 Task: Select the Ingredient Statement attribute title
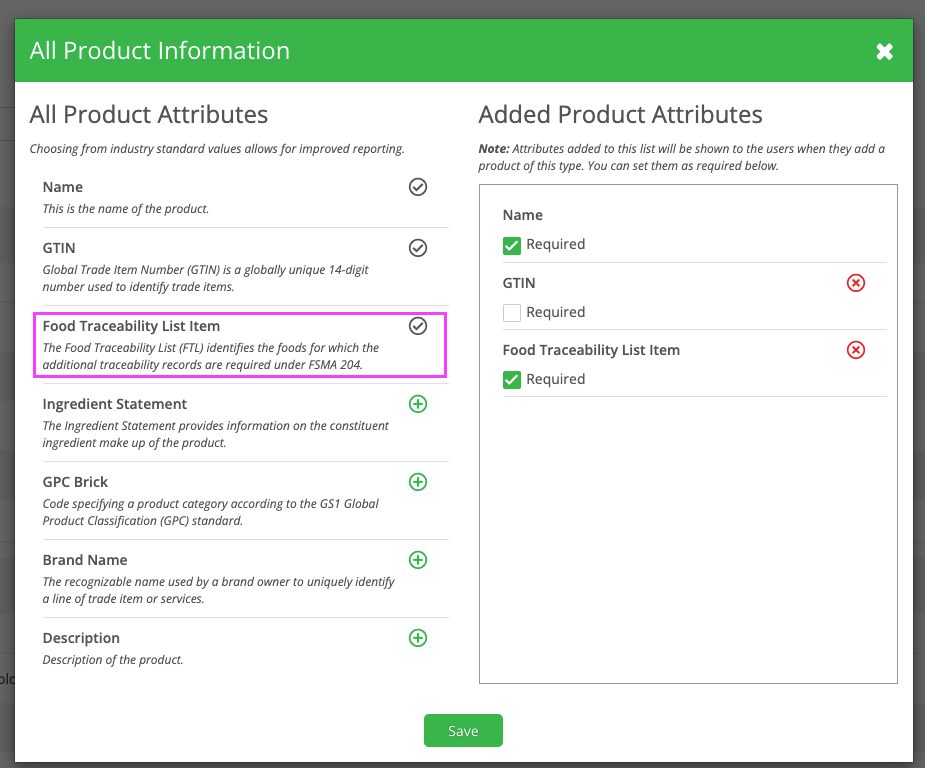[x=115, y=404]
